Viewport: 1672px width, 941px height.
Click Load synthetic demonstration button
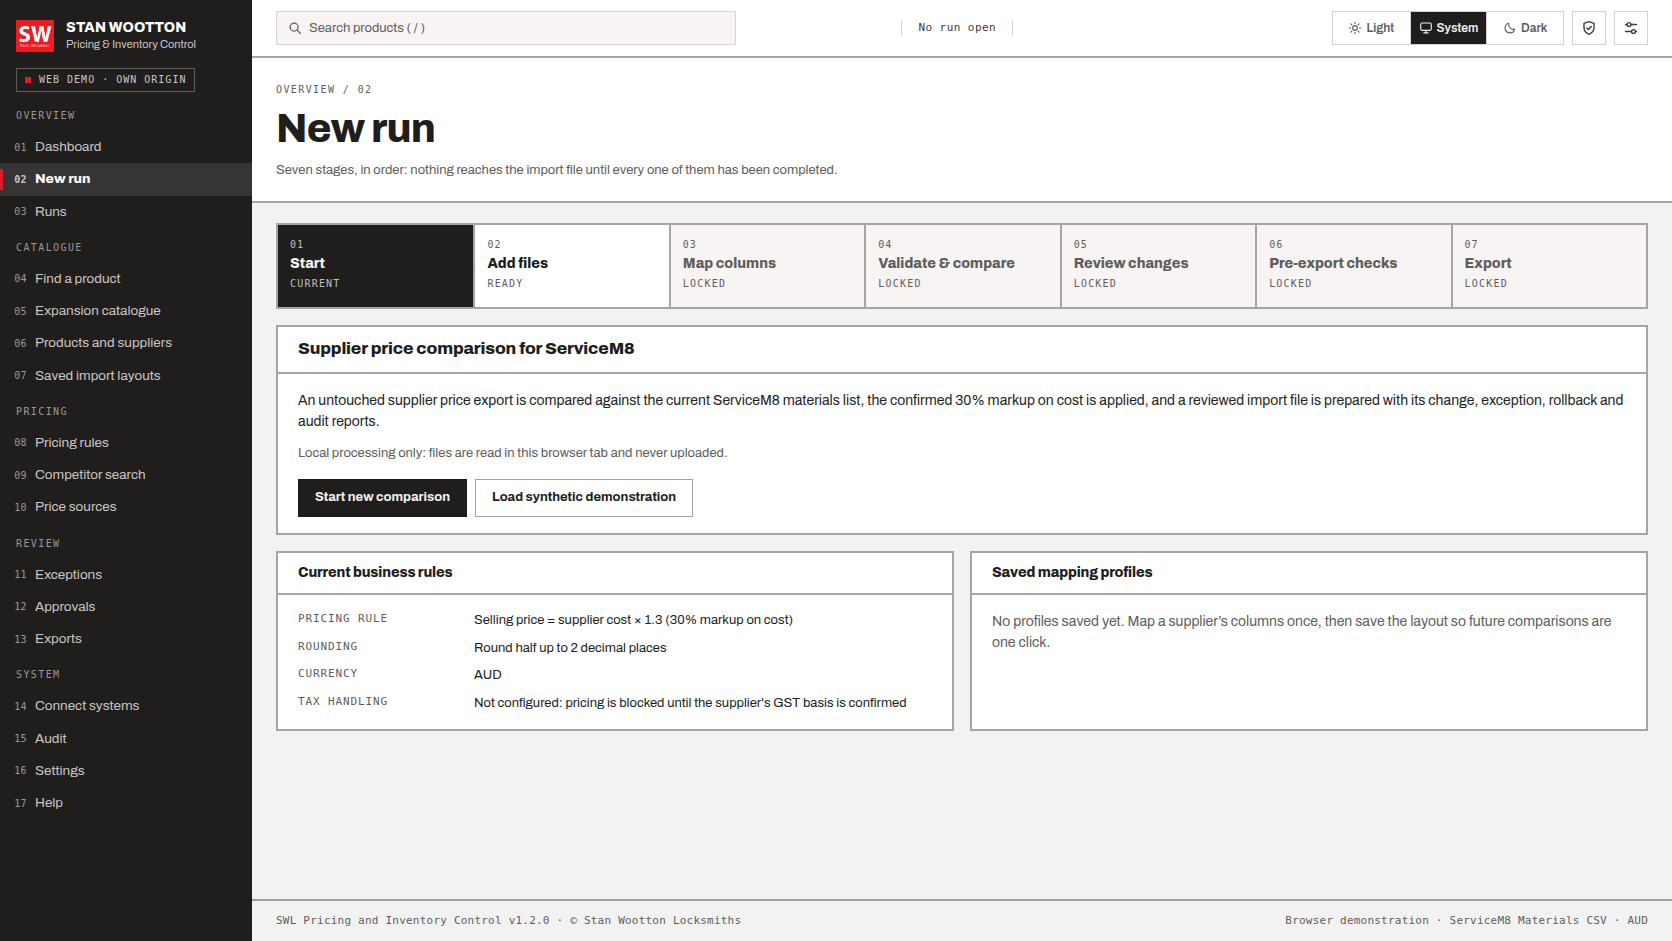pos(584,498)
